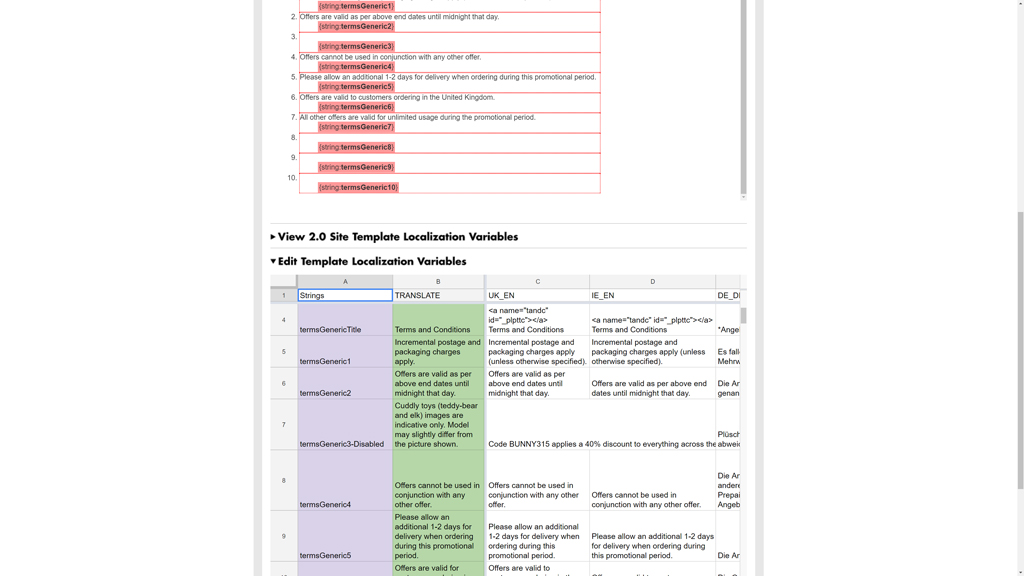
Task: Click the preview panel vertical scrollbar
Action: [x=743, y=98]
